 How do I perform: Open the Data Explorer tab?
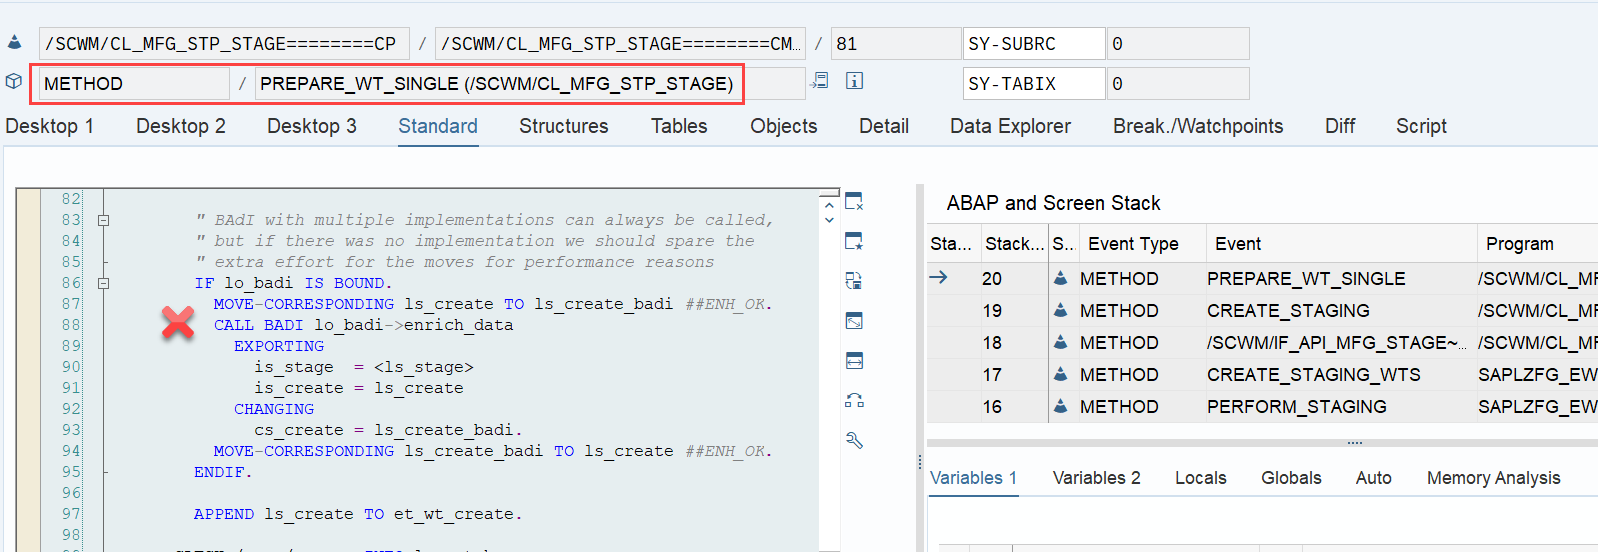[x=1010, y=126]
